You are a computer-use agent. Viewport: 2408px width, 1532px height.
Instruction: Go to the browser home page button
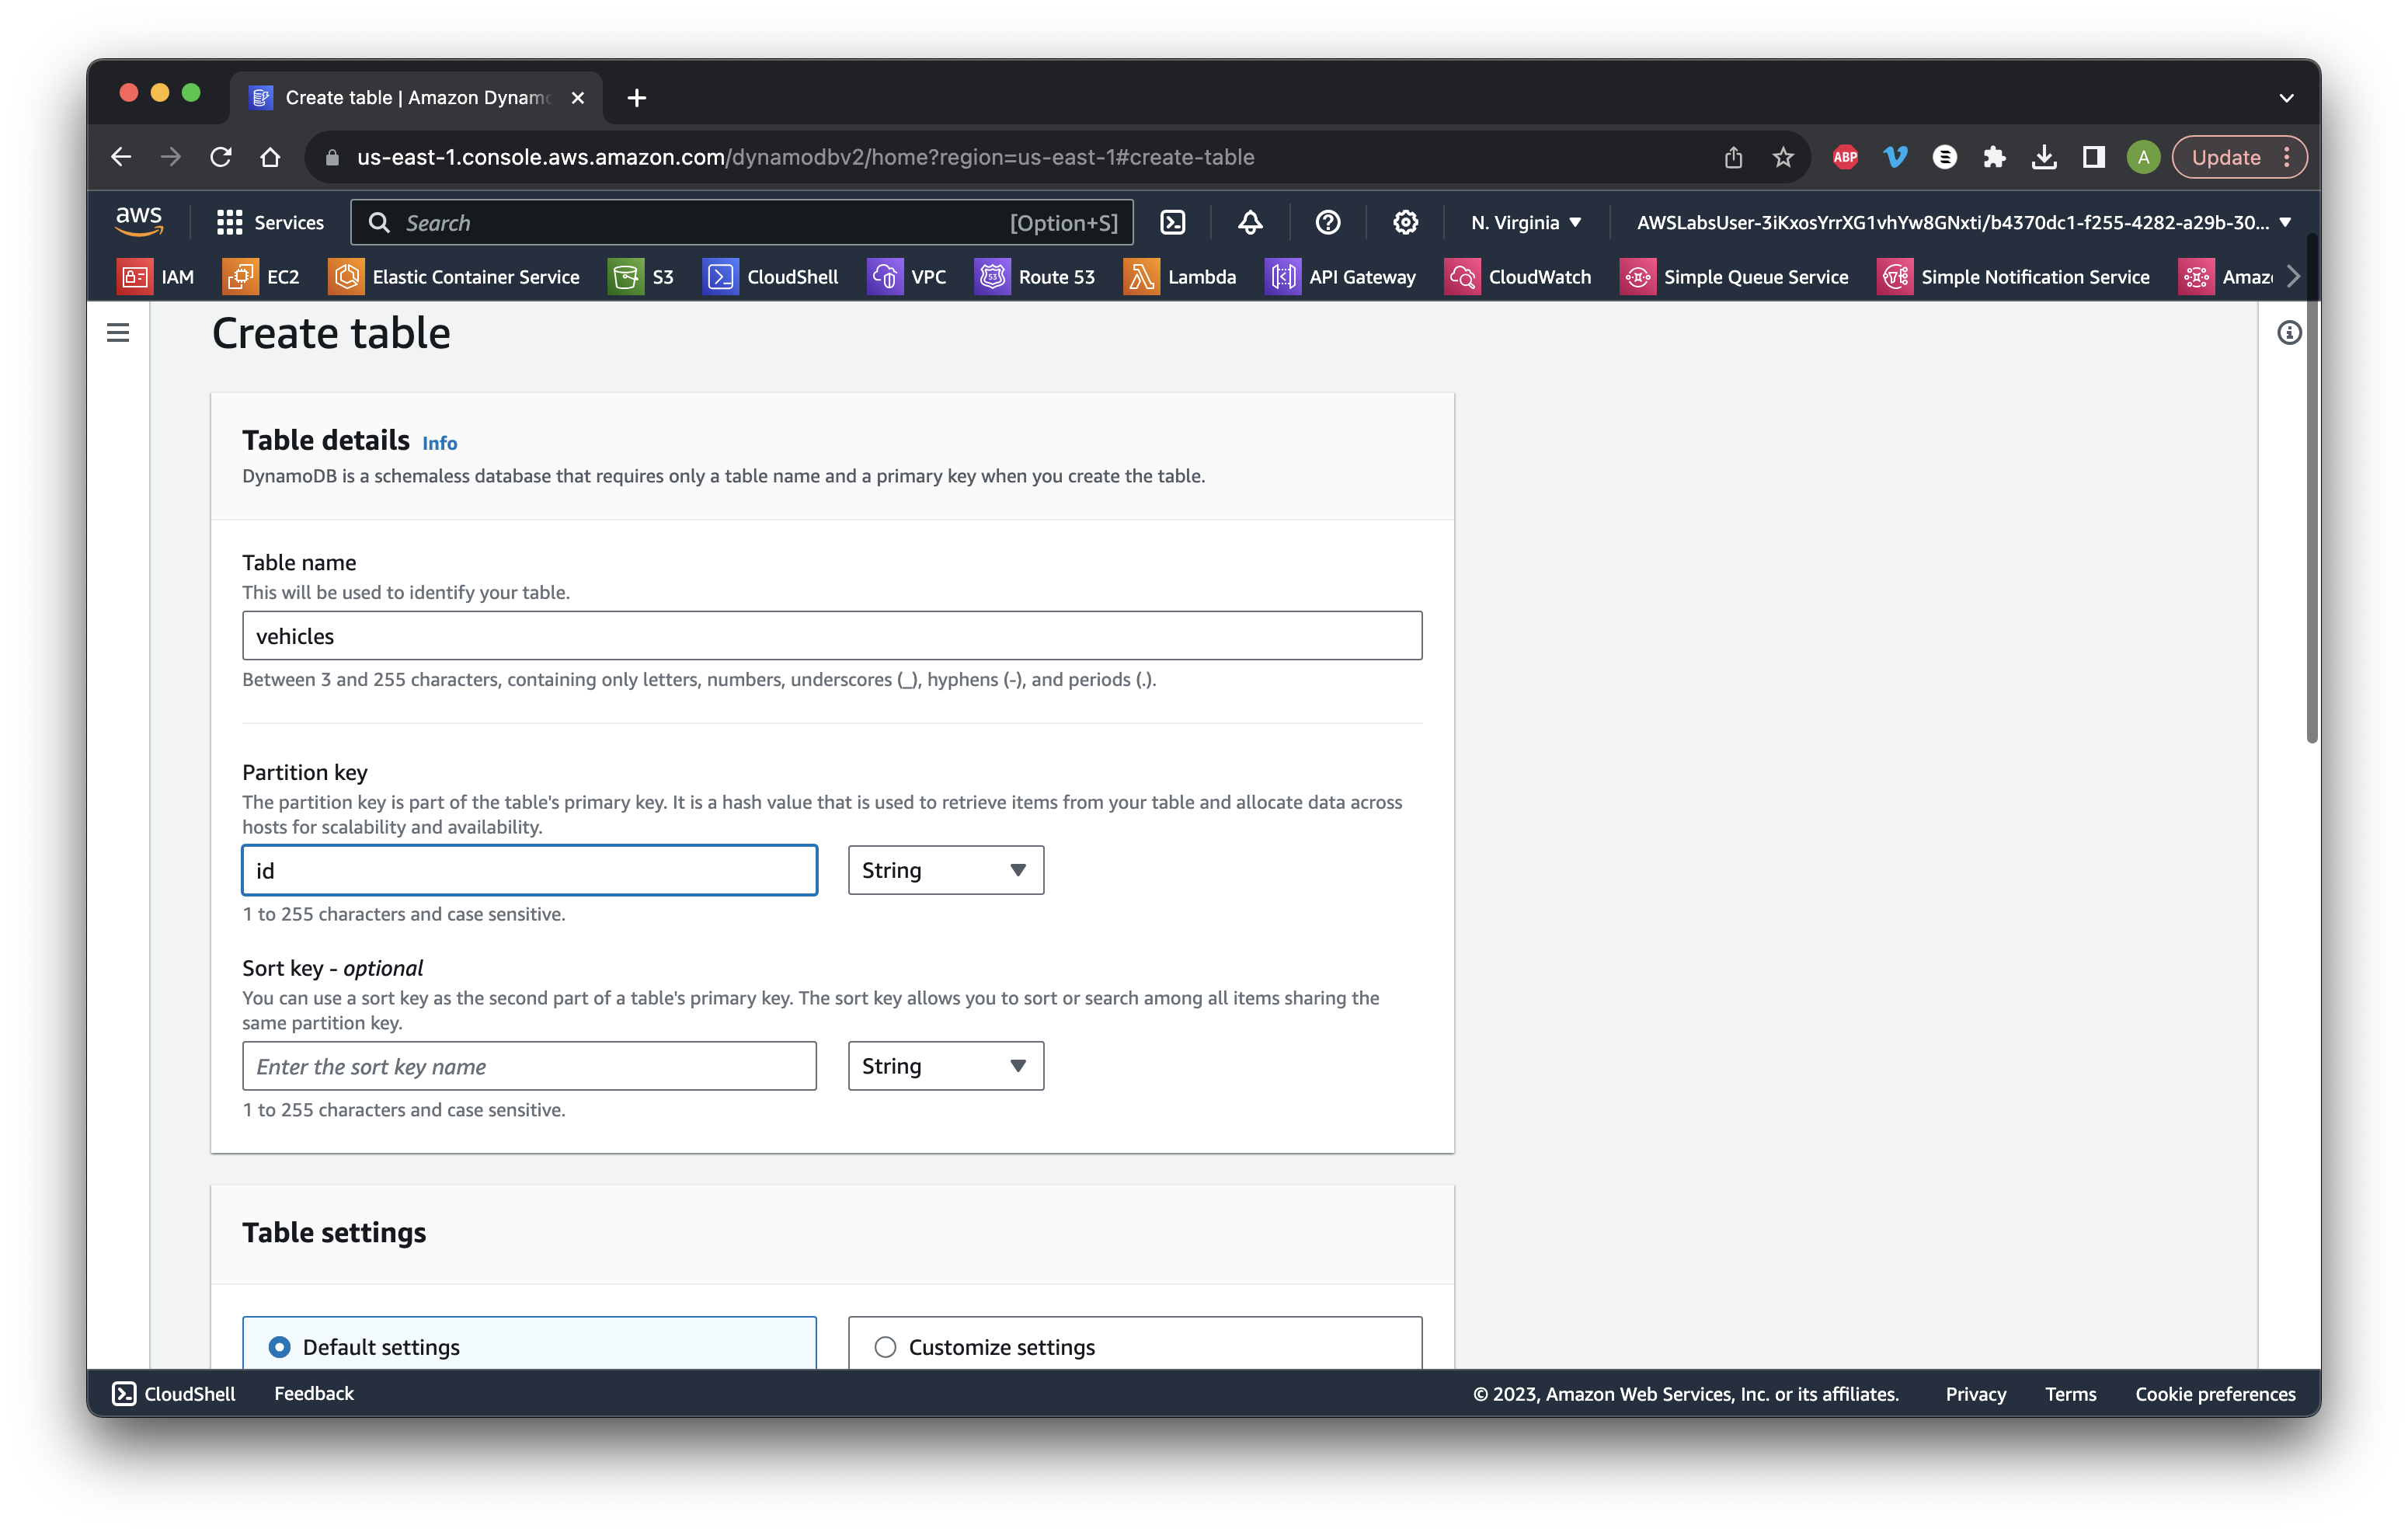pos(270,157)
